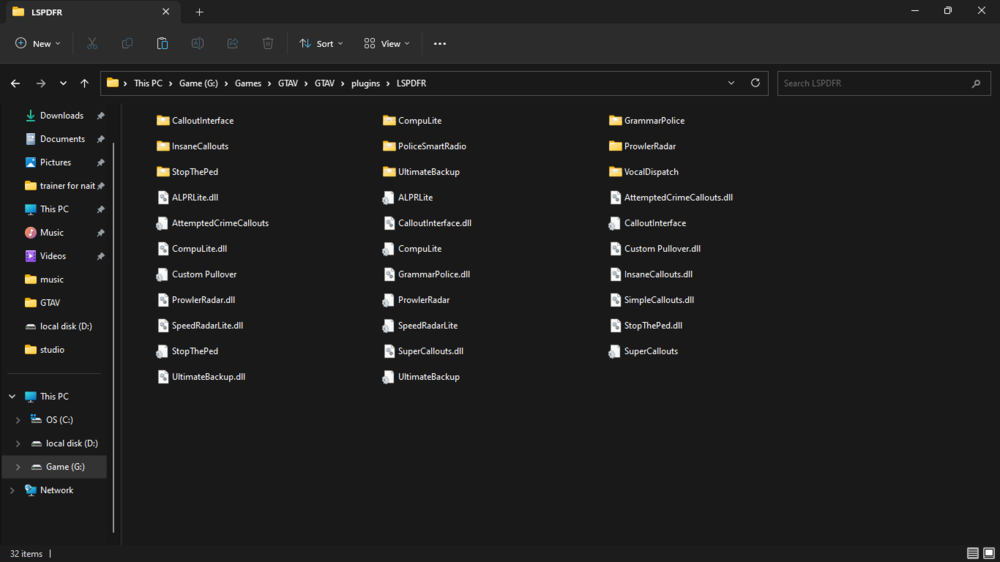Close the LSPDFR tab
Screen dimensions: 1000x562
click(x=166, y=11)
